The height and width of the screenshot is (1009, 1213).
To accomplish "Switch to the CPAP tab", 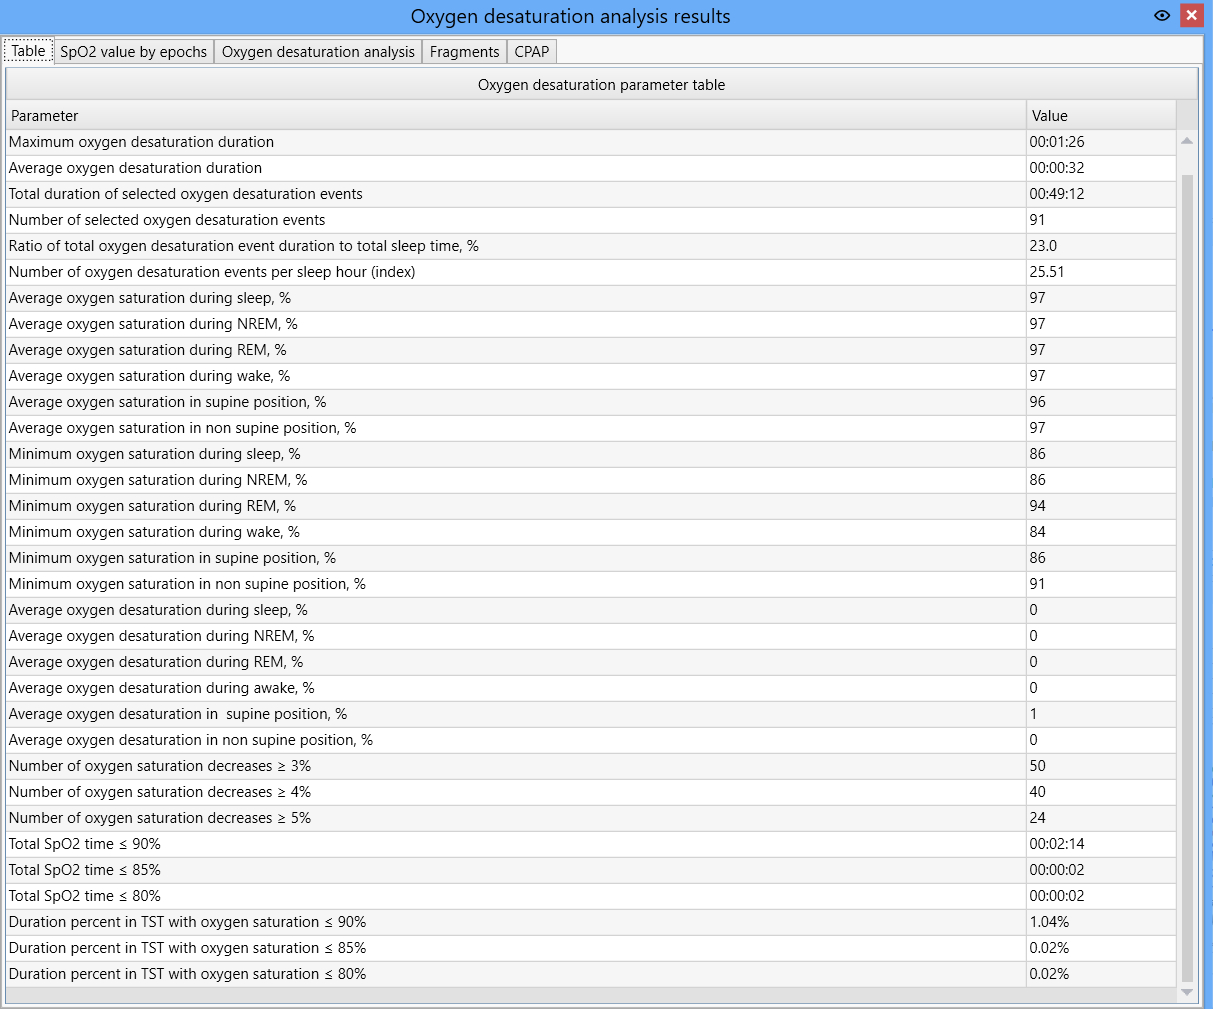I will point(532,52).
